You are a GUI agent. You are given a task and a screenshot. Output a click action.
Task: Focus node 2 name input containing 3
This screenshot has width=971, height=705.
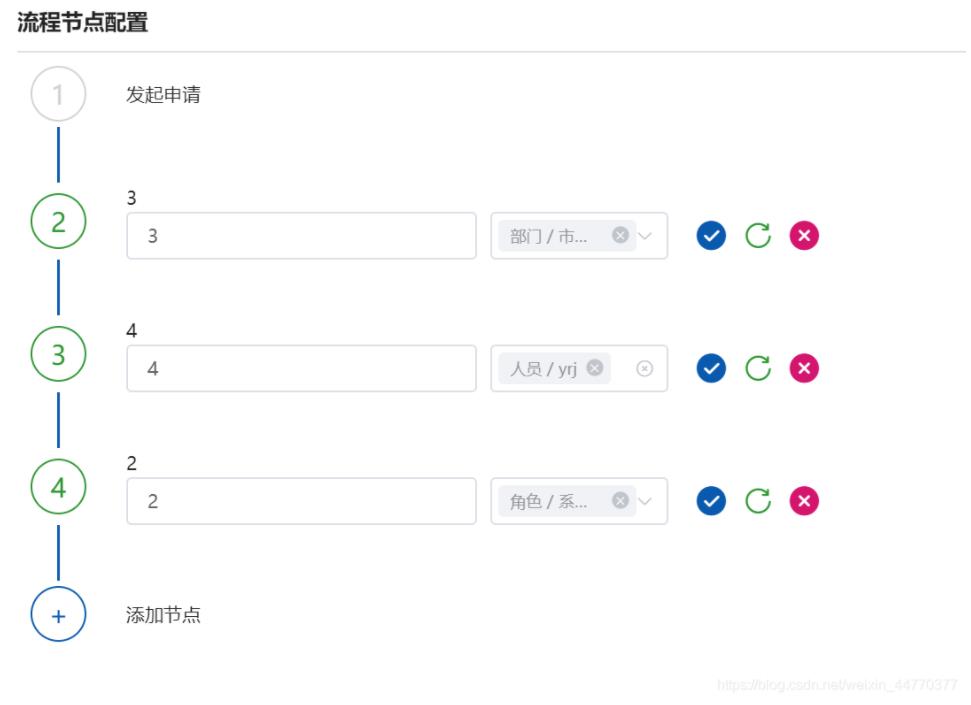tap(302, 235)
